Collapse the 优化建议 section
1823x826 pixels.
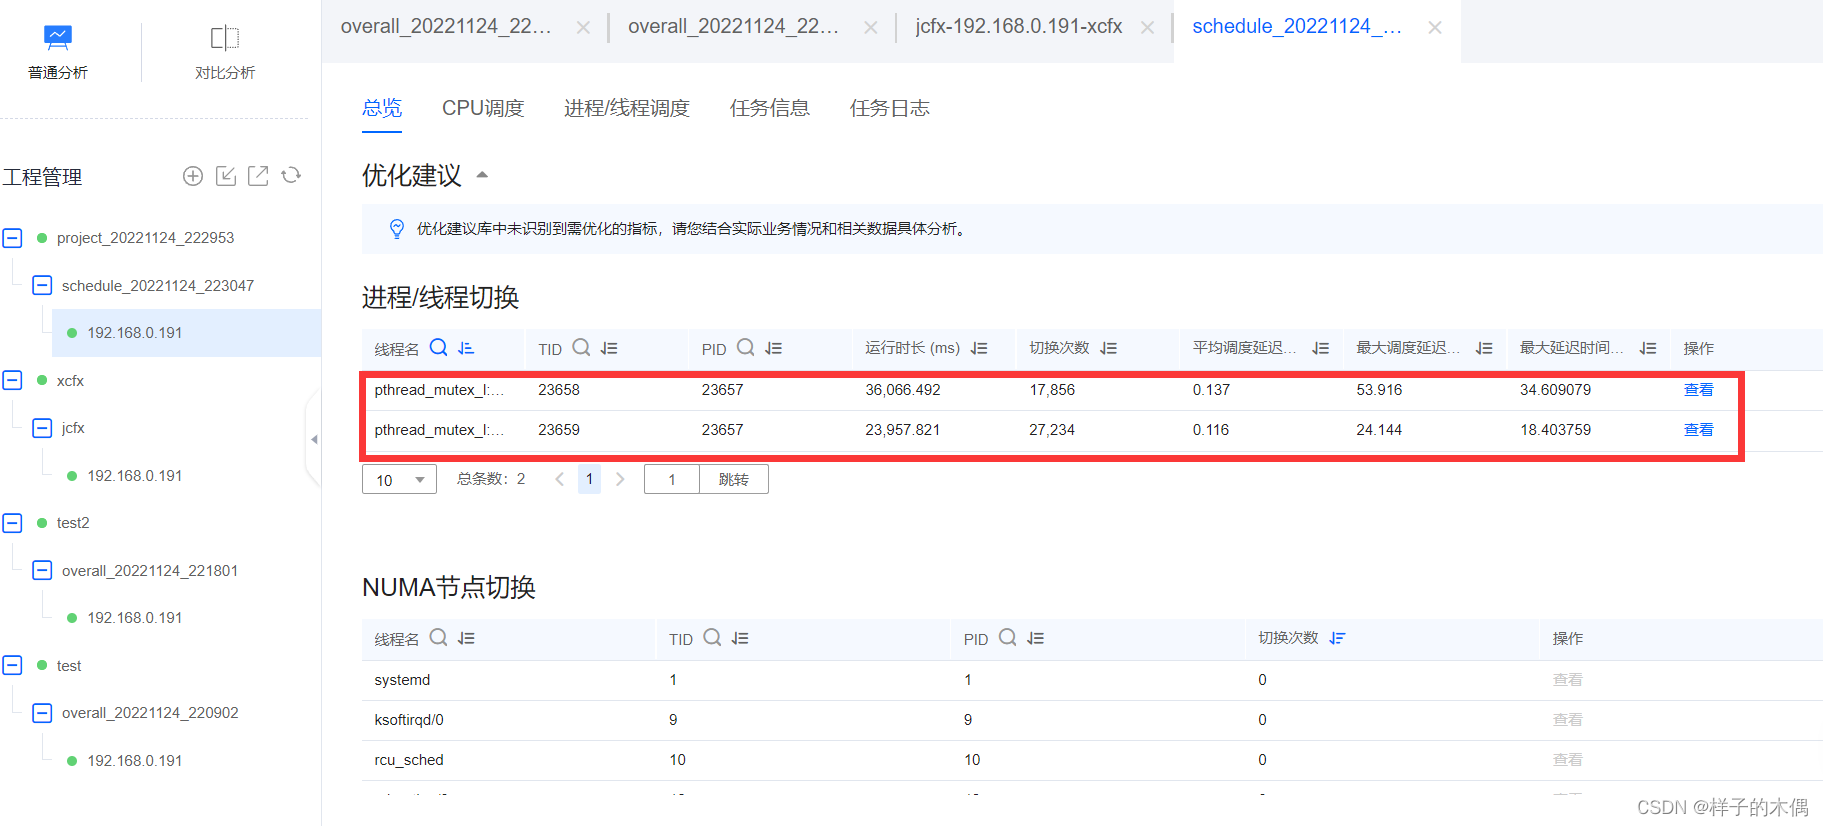coord(482,175)
